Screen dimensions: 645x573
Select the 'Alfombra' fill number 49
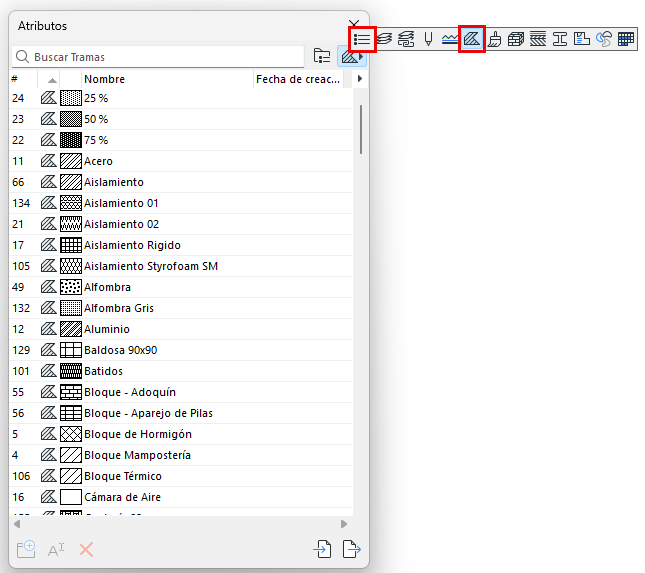tap(181, 287)
